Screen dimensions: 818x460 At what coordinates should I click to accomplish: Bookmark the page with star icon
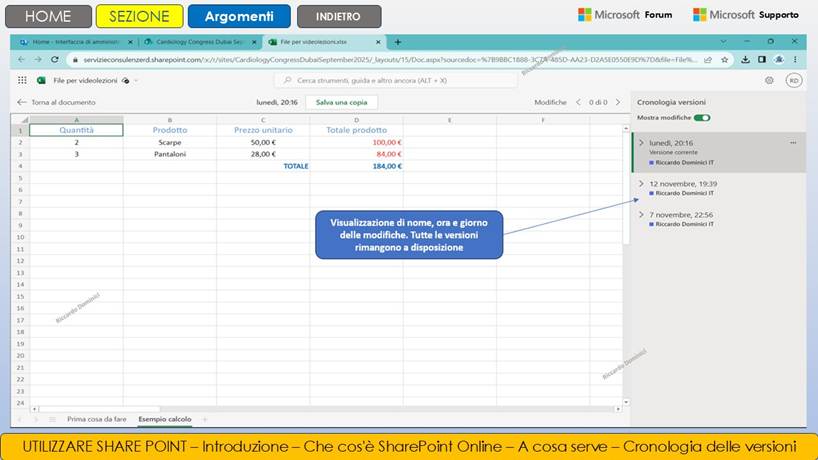tap(725, 60)
